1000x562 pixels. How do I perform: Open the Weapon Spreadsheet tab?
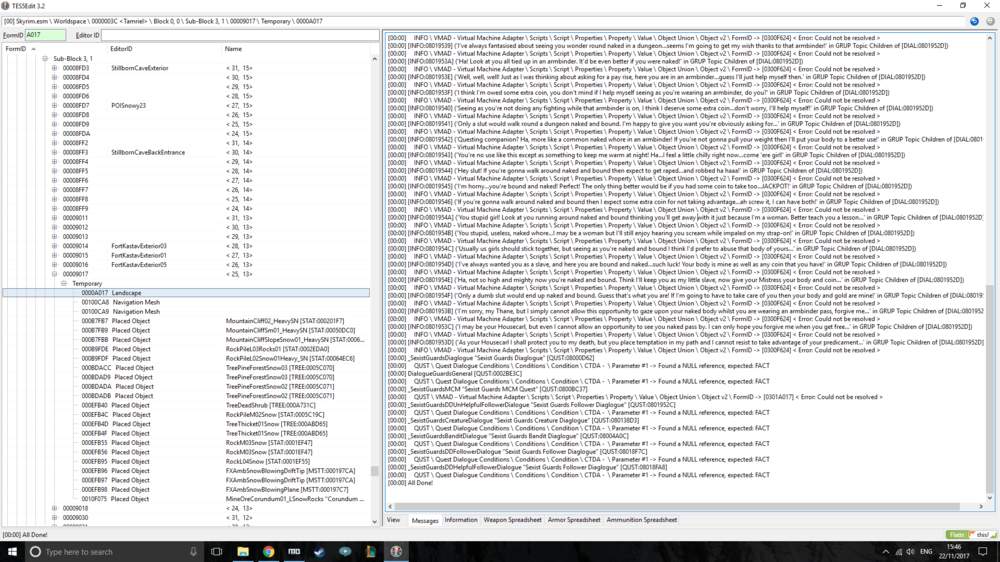[512, 520]
